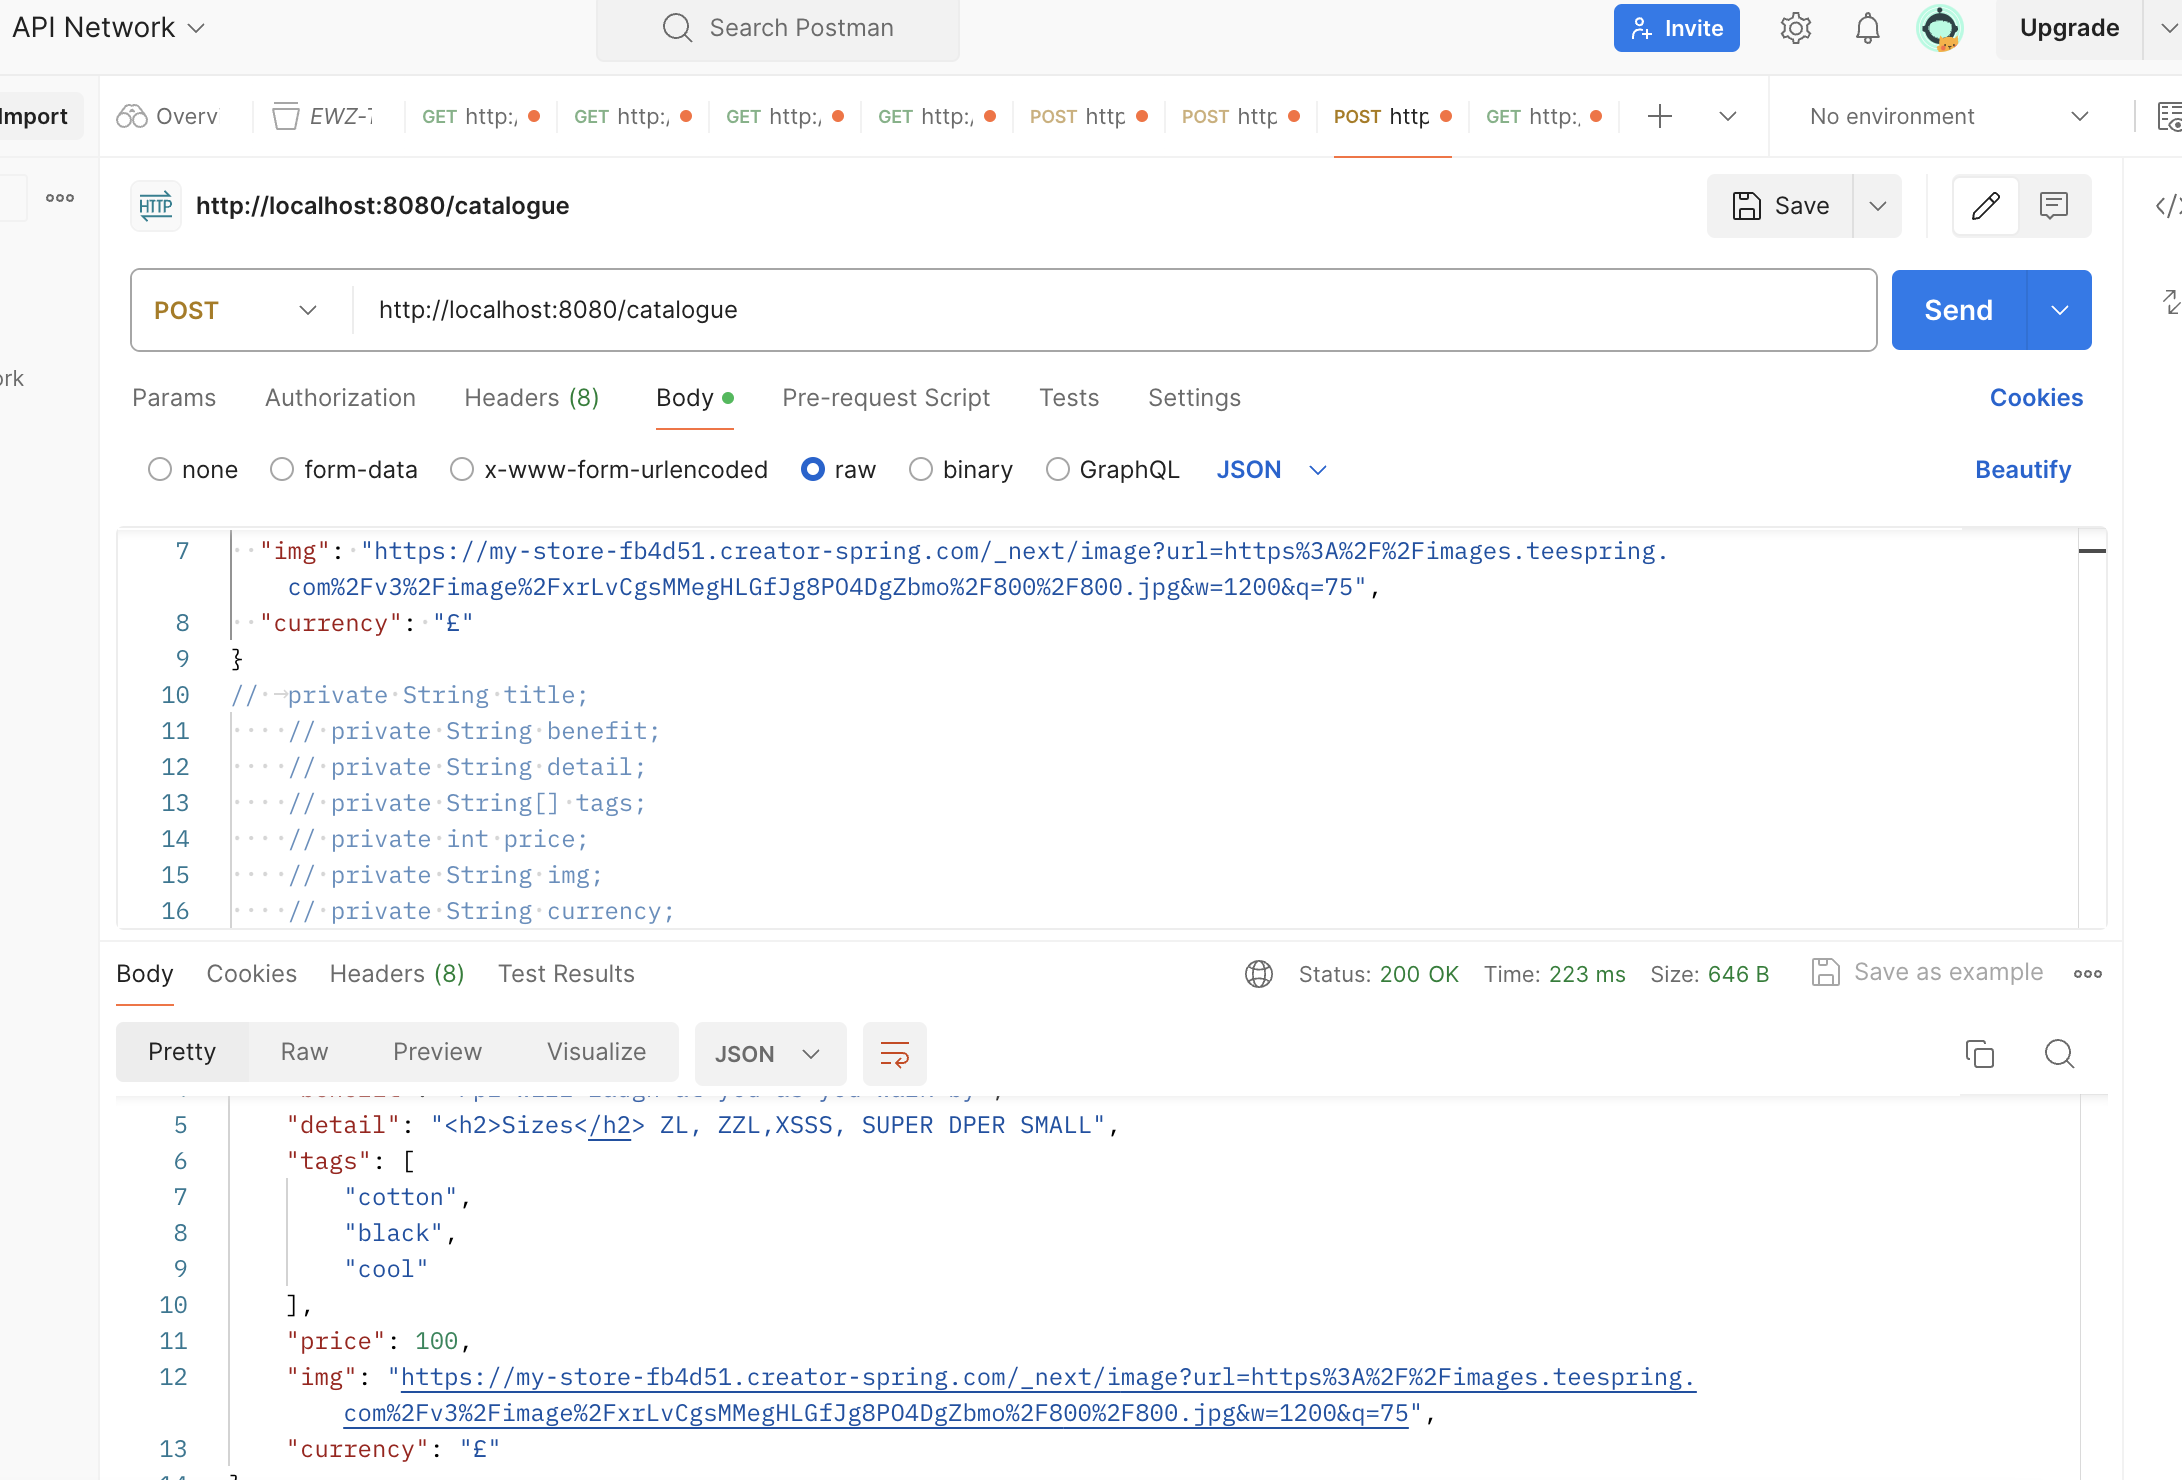Click the request URL input field
This screenshot has height=1480, width=2182.
1100,310
